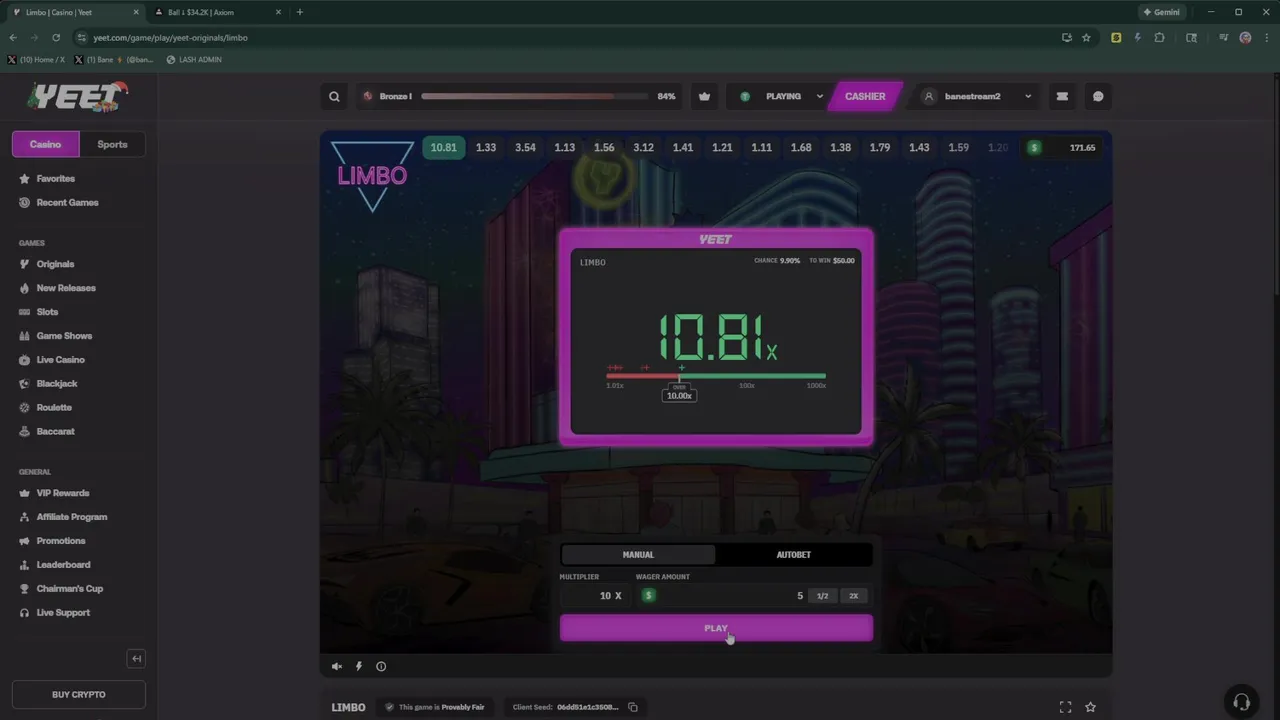1280x720 pixels.
Task: Open headset support chat bubble
Action: click(x=1241, y=701)
